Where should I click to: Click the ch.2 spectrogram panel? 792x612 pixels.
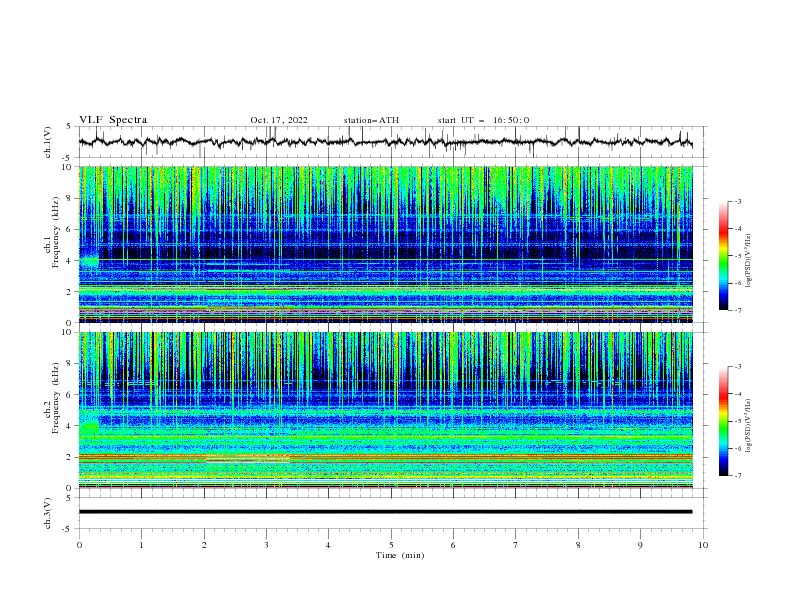(385, 410)
